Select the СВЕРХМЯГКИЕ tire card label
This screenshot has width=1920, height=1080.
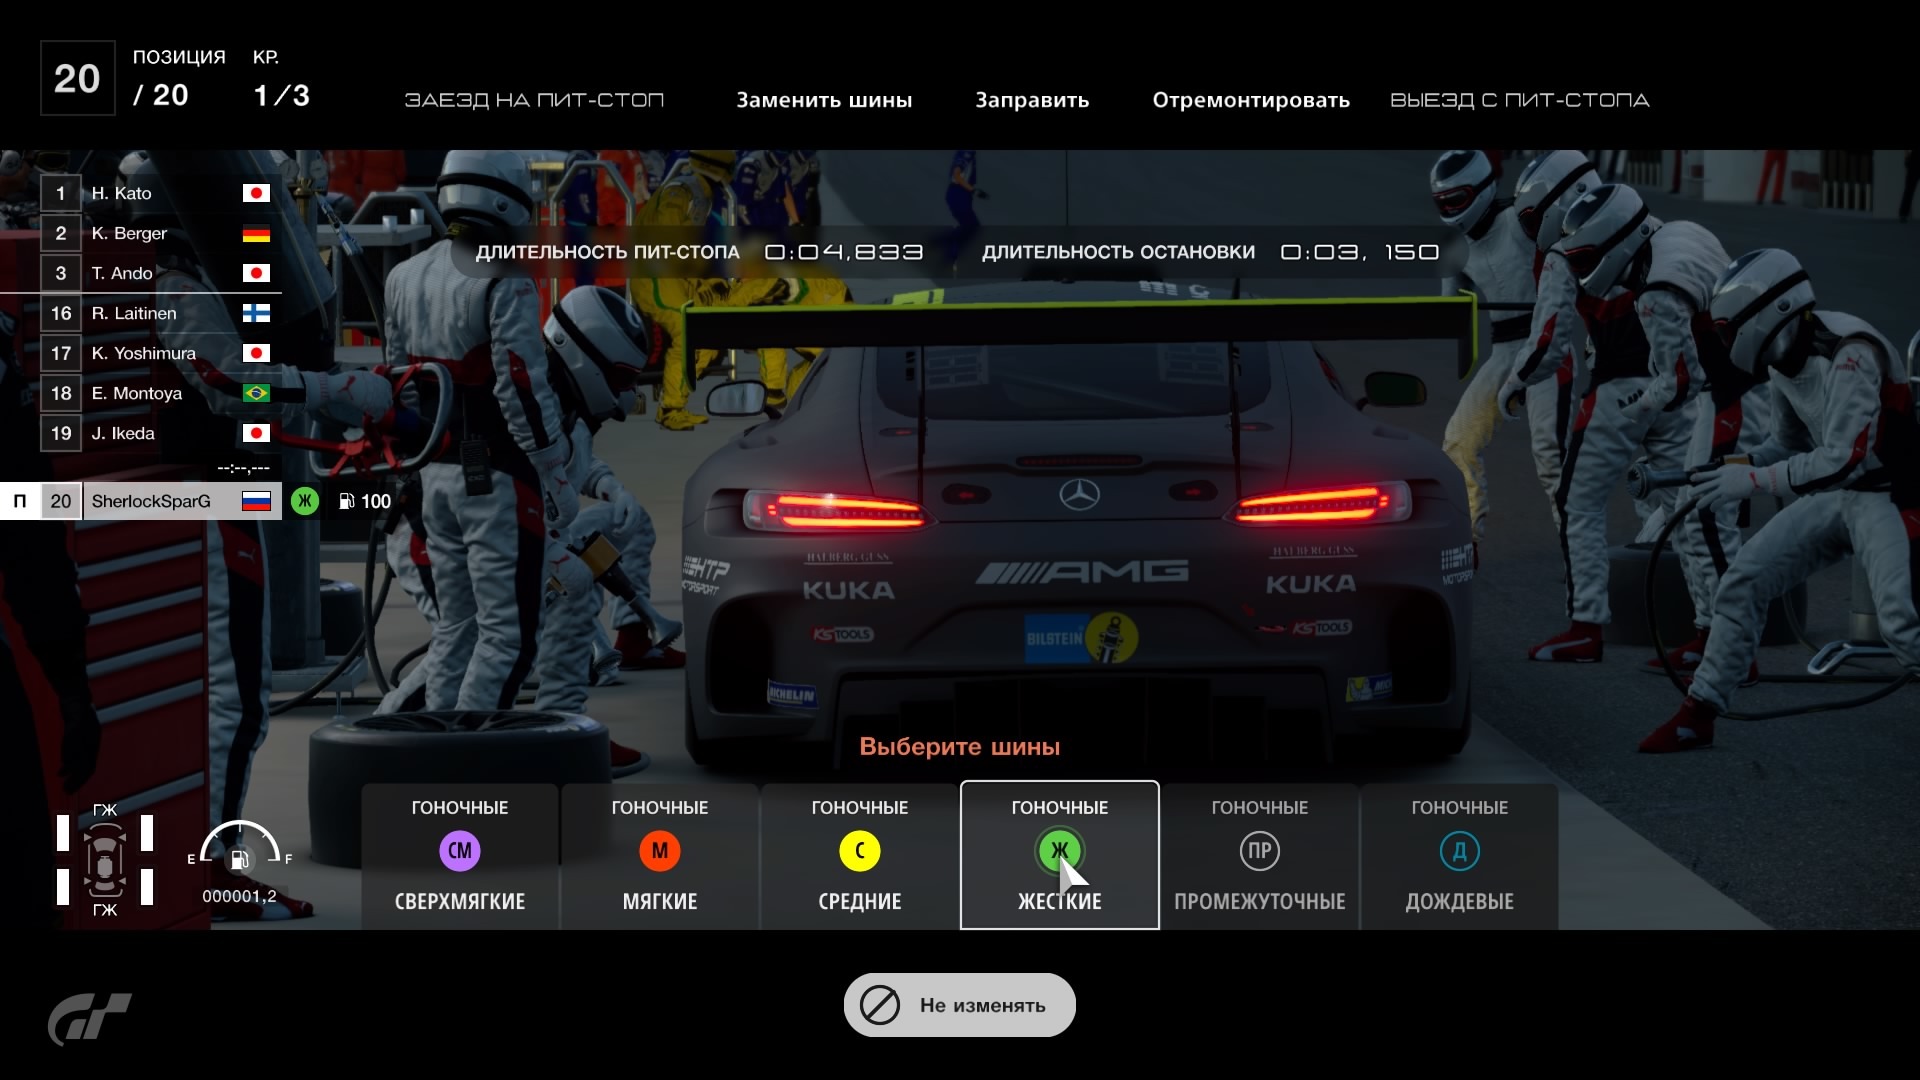(x=460, y=901)
